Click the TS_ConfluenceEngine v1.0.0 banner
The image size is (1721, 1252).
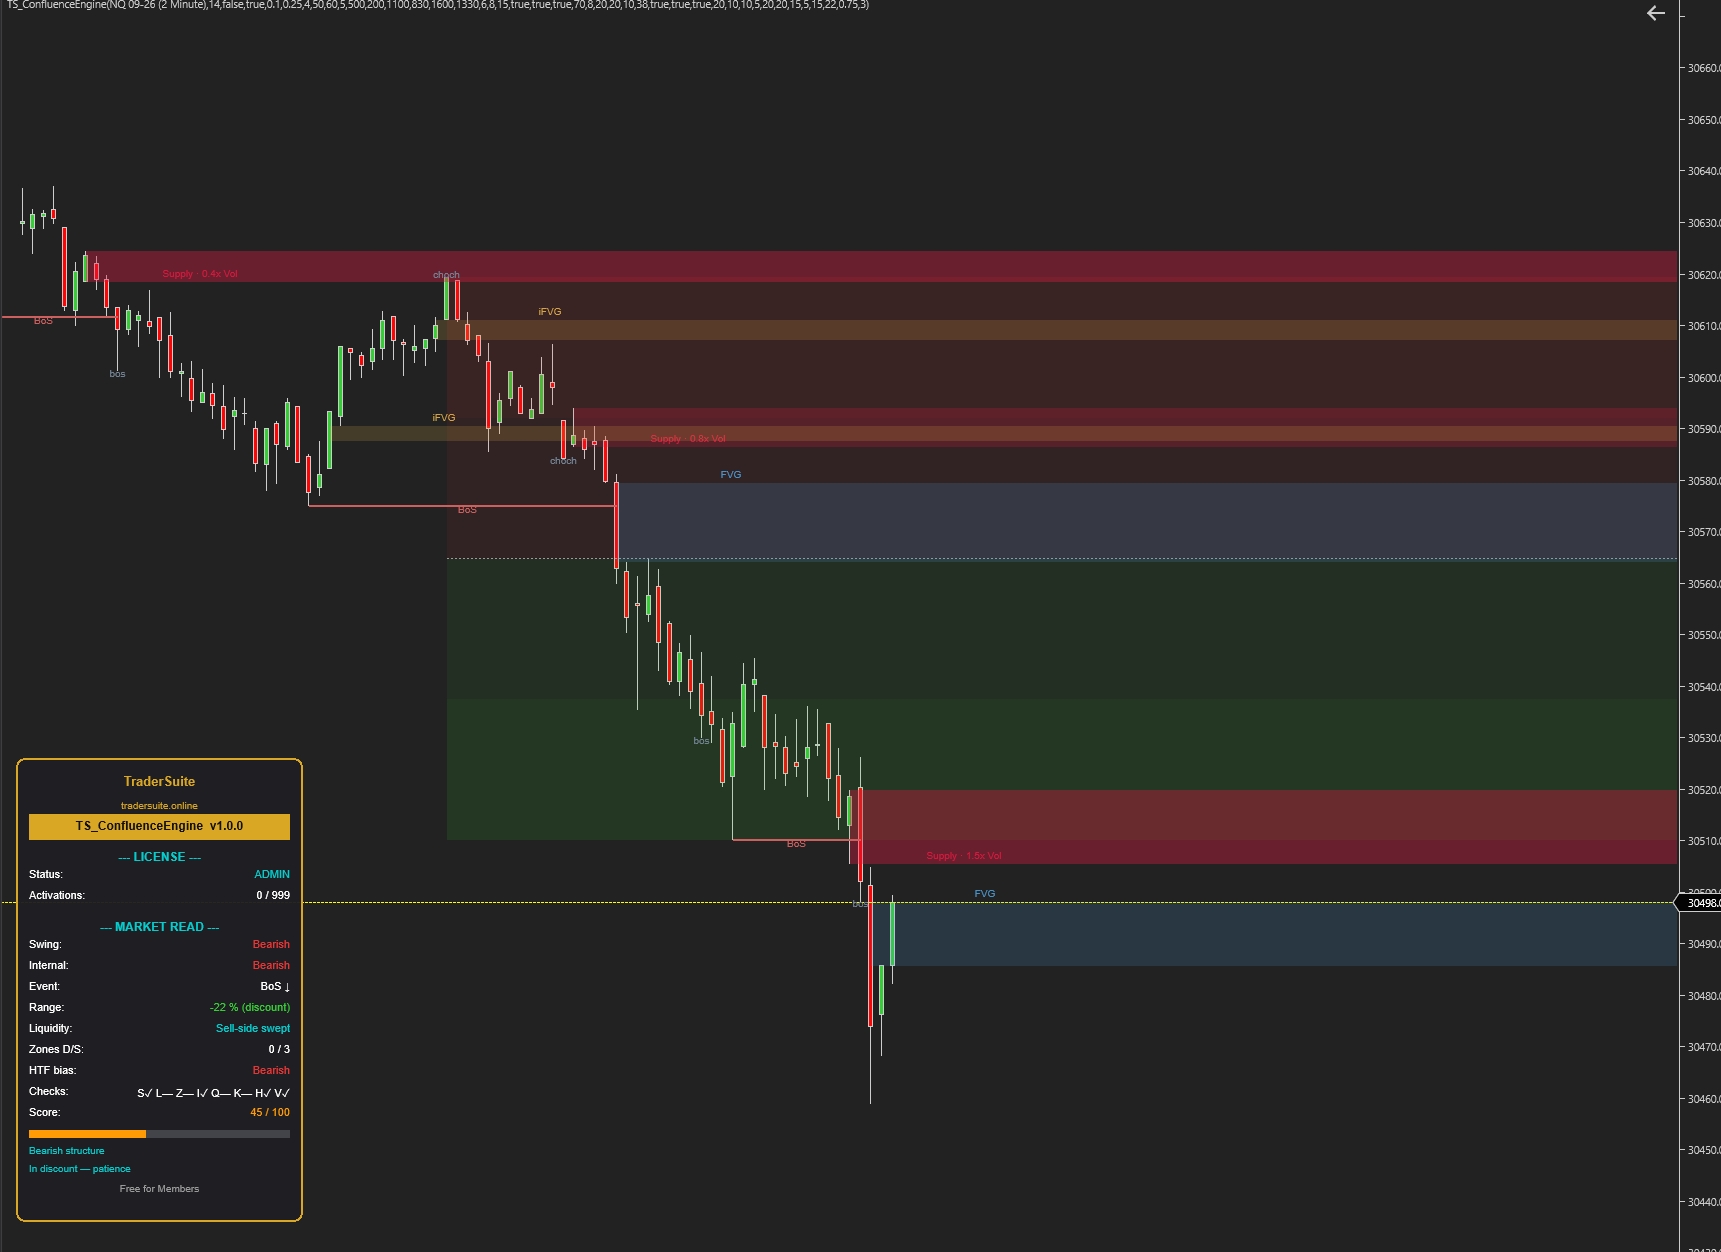(159, 826)
